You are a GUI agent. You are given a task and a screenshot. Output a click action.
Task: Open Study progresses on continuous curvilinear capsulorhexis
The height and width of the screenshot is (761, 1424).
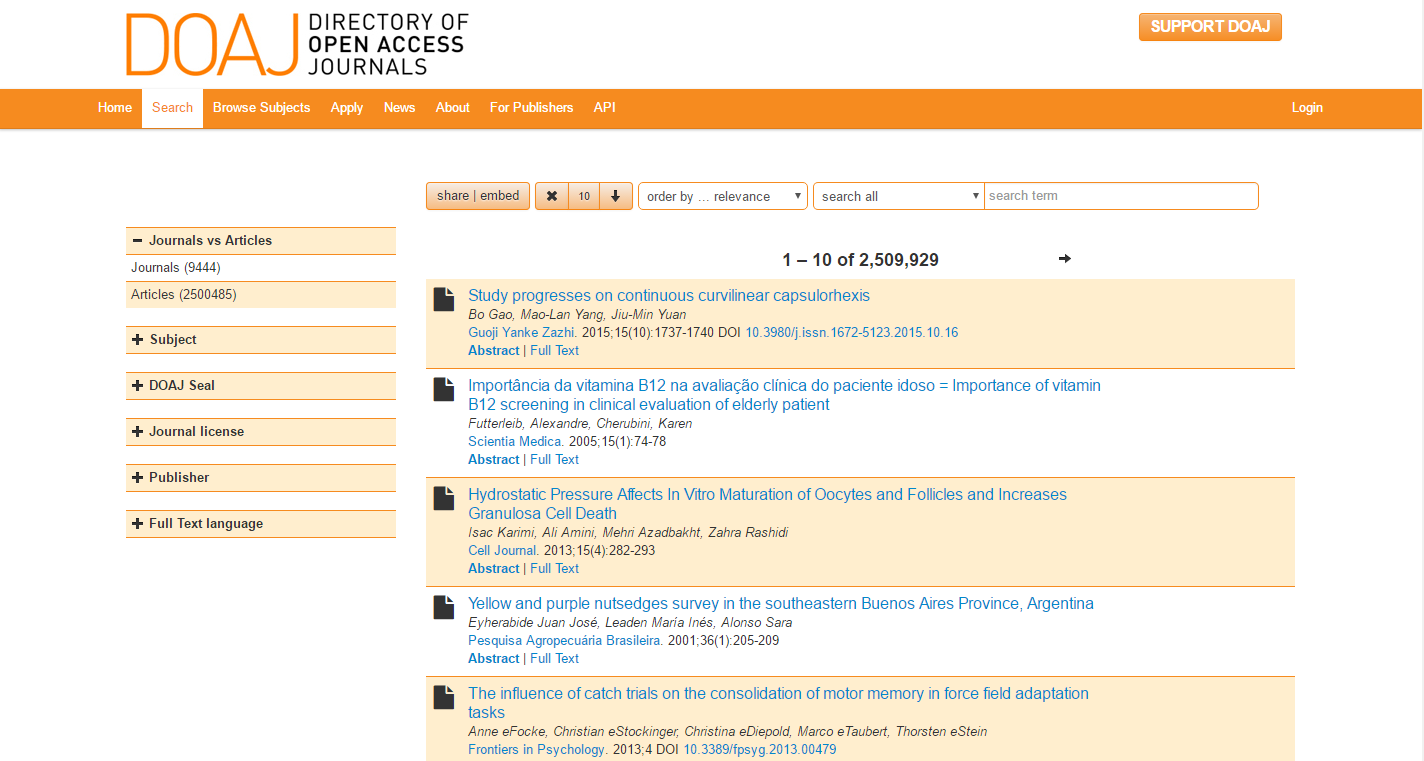click(669, 296)
